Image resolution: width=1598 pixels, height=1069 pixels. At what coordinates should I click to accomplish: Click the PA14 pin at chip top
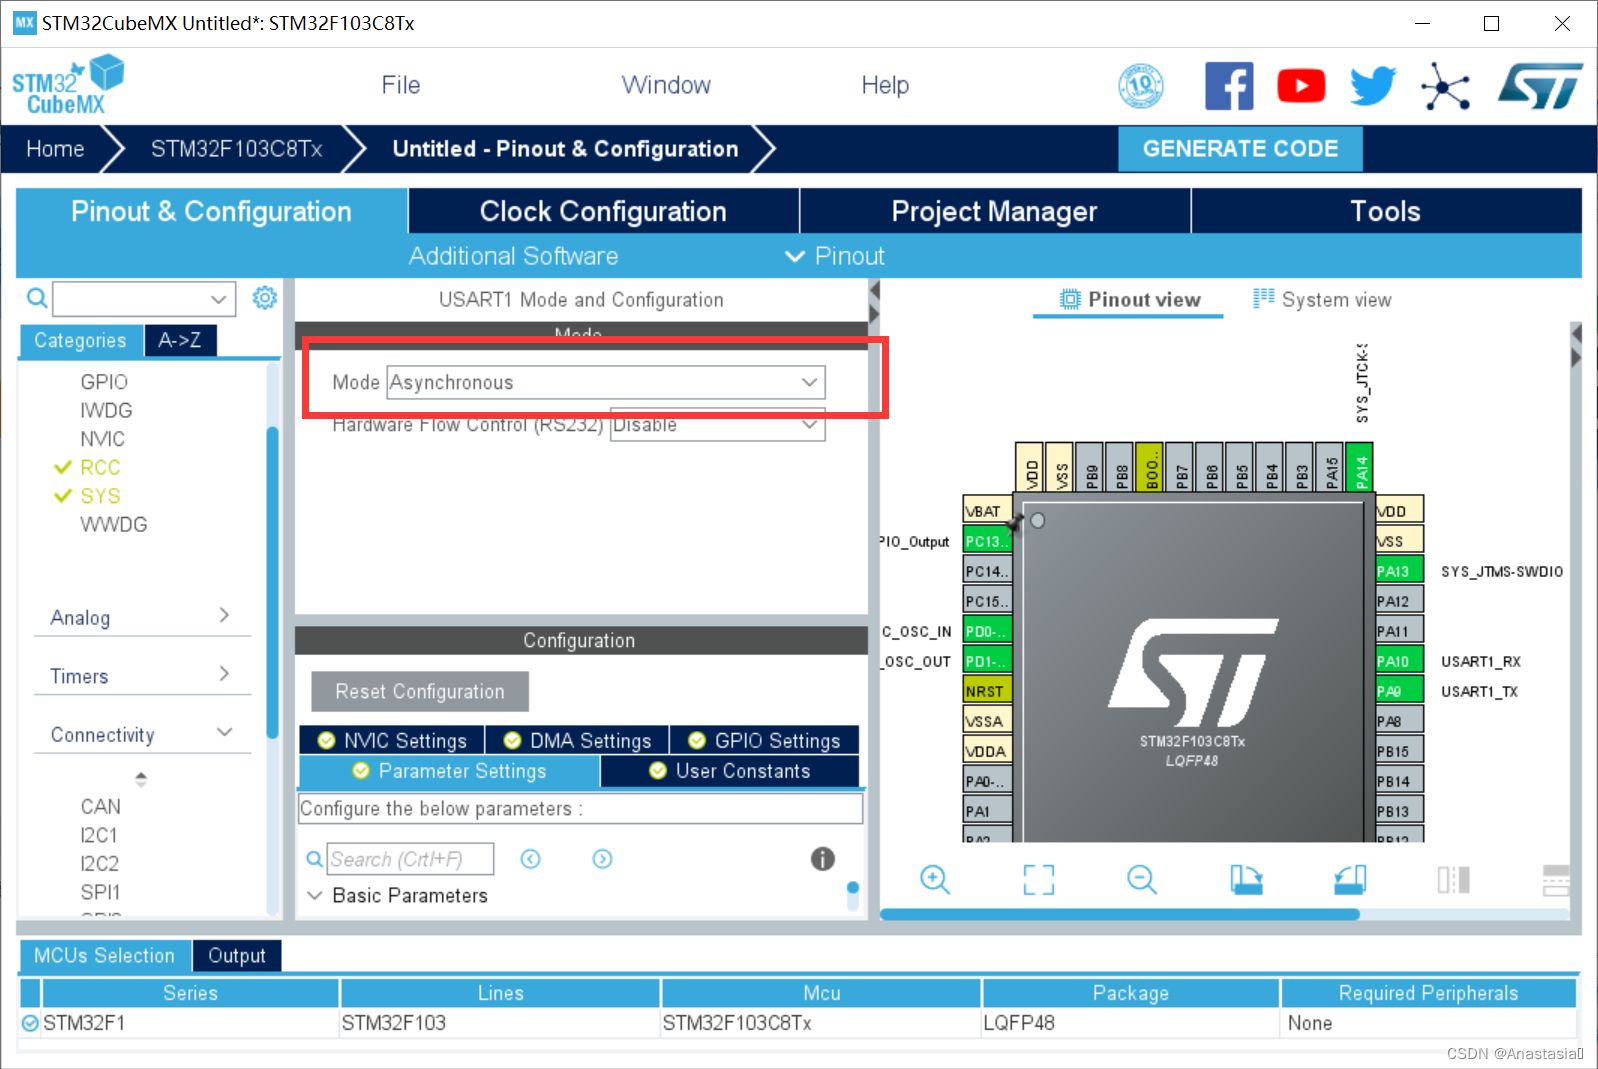pyautogui.click(x=1360, y=468)
